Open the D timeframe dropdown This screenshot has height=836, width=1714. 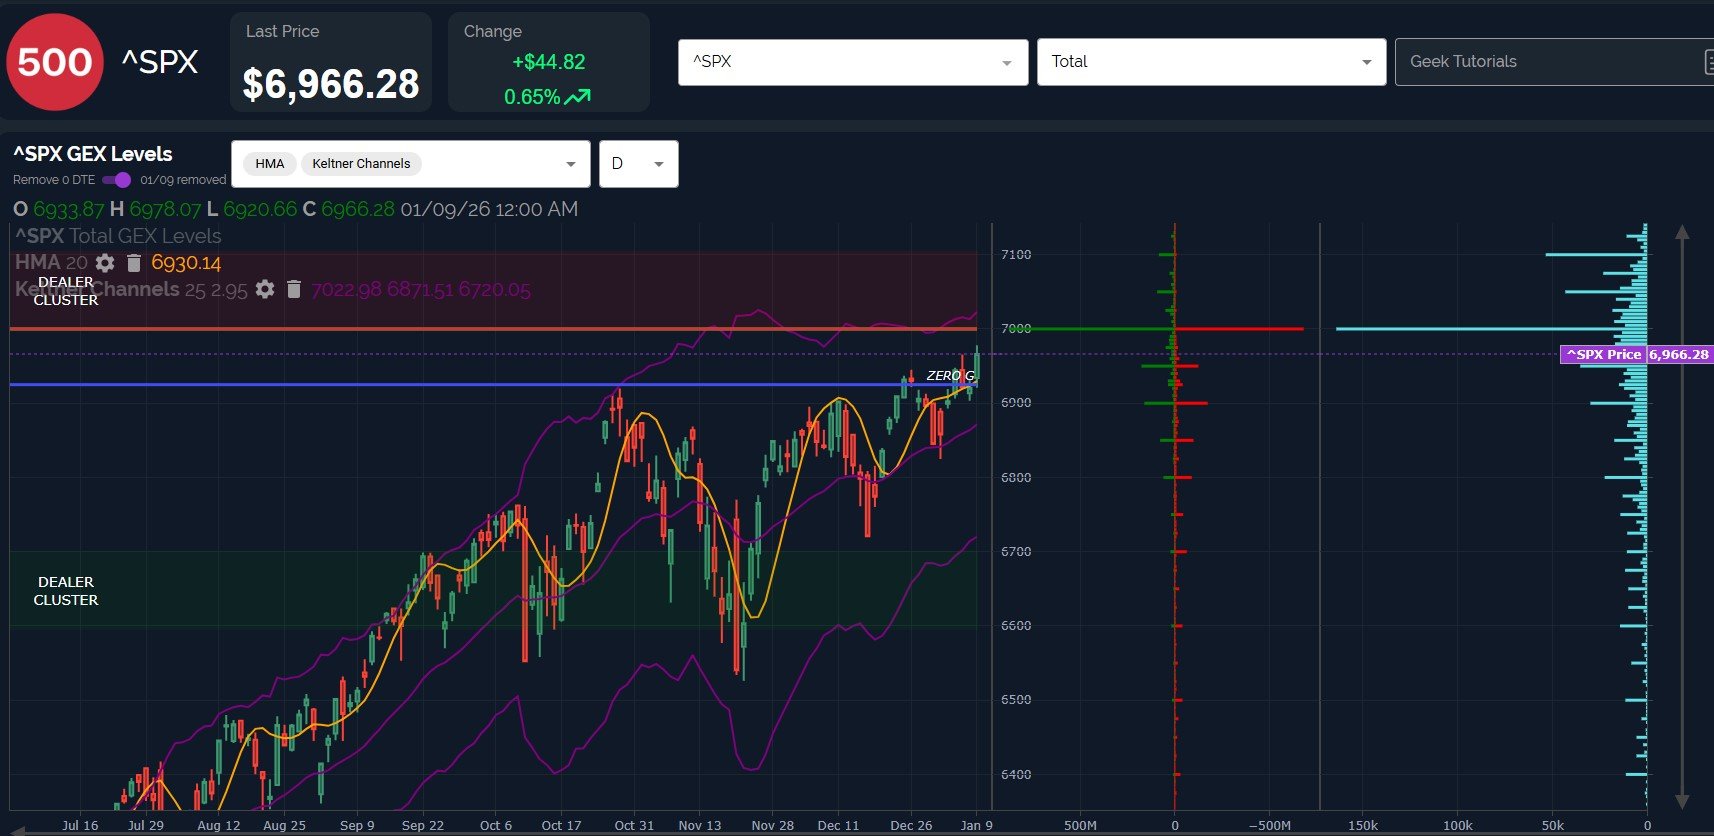639,164
